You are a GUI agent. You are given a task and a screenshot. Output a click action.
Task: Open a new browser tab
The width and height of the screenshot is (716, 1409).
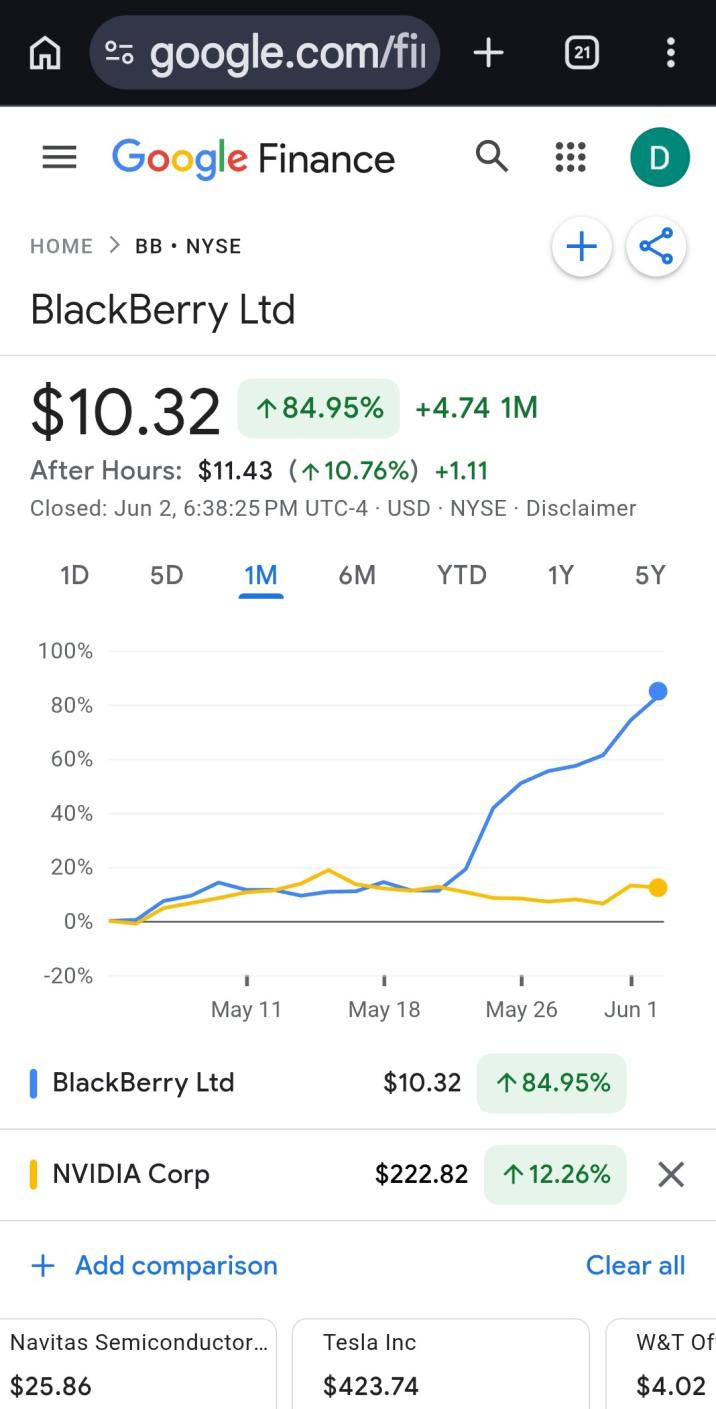coord(488,52)
